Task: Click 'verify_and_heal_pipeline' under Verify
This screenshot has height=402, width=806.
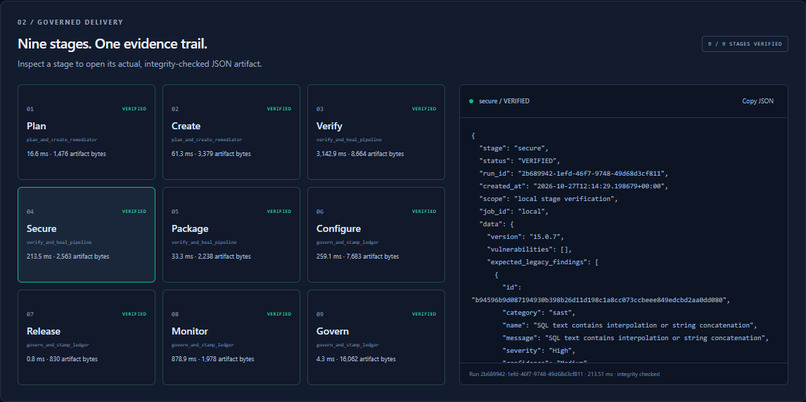Action: pyautogui.click(x=349, y=140)
